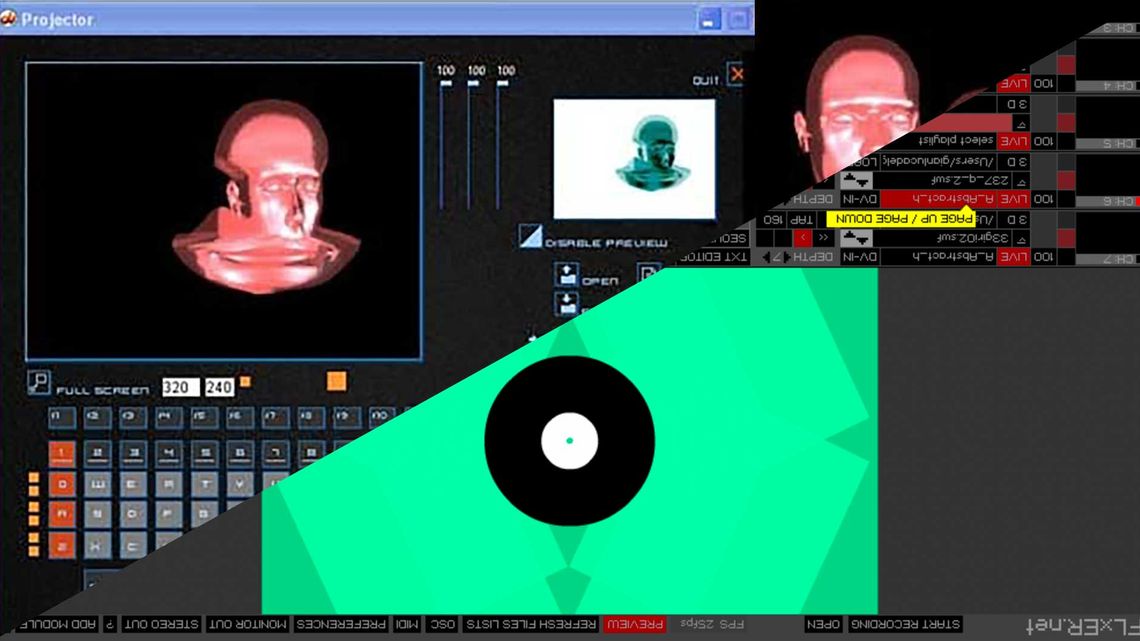Click the Full Screen icon
1140x641 pixels.
(39, 382)
